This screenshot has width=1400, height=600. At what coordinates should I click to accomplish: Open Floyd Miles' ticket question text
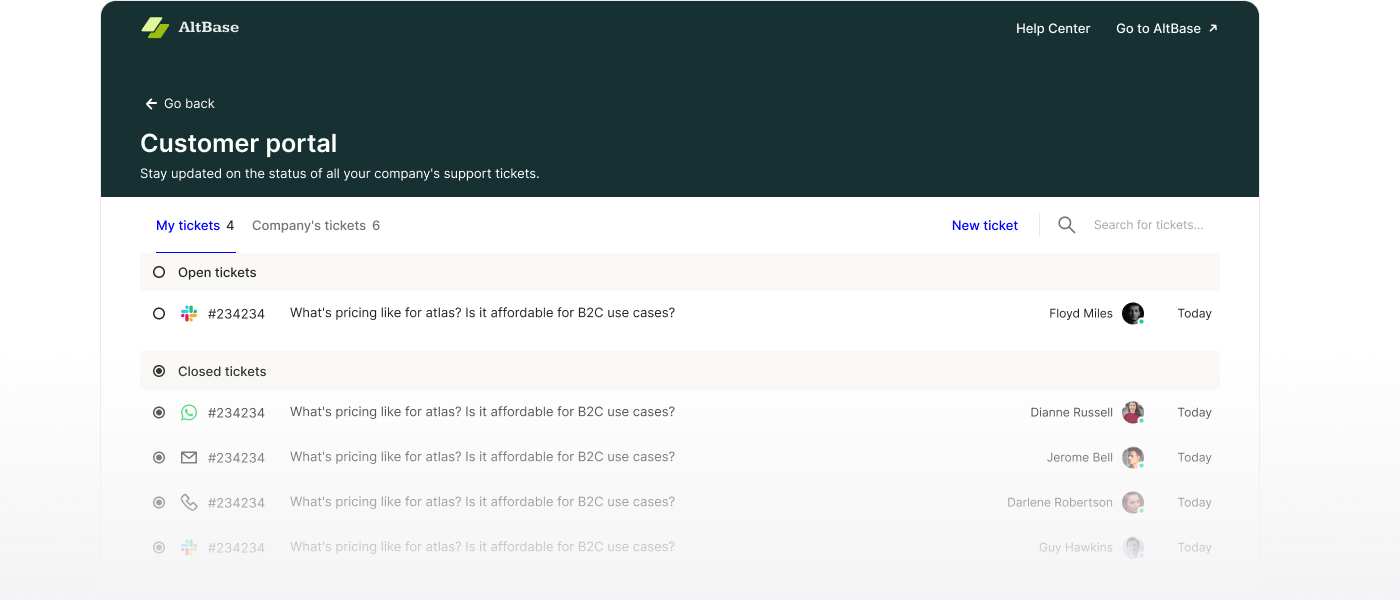pyautogui.click(x=482, y=313)
